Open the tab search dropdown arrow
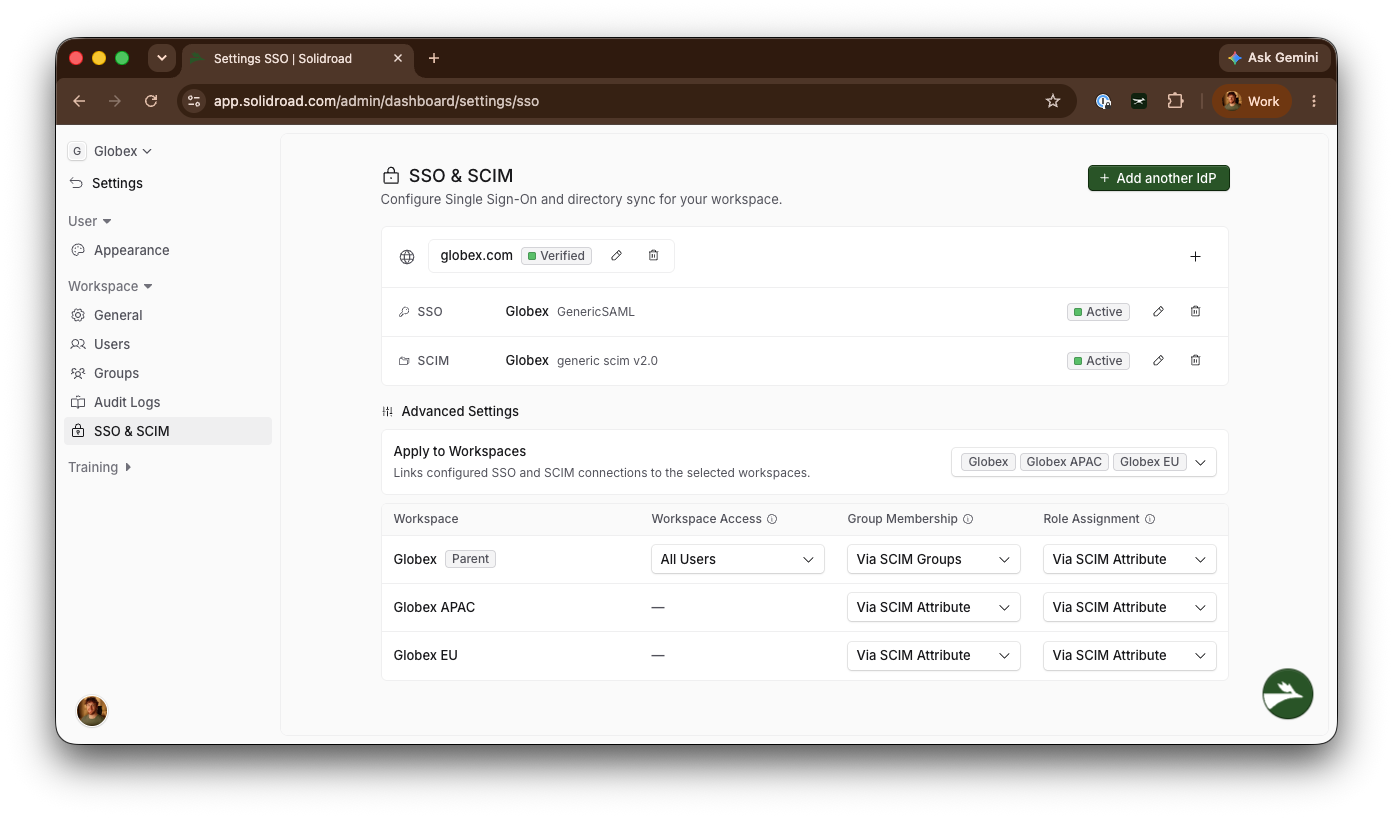This screenshot has height=818, width=1393. pyautogui.click(x=162, y=58)
